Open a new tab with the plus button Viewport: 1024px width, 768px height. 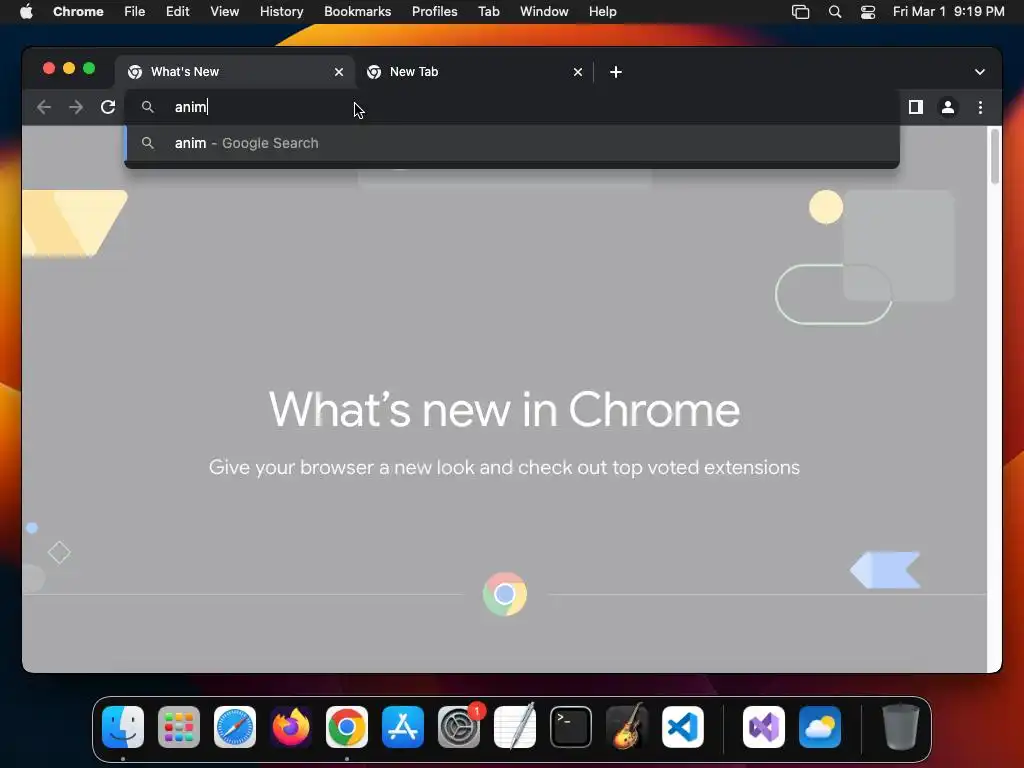click(616, 72)
